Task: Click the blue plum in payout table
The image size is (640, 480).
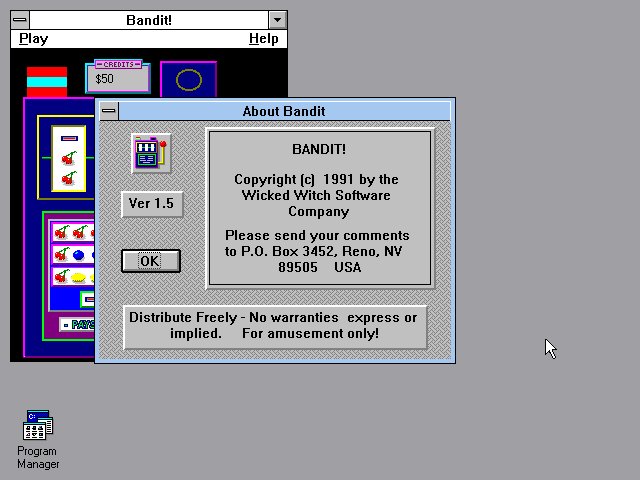Action: 78,256
